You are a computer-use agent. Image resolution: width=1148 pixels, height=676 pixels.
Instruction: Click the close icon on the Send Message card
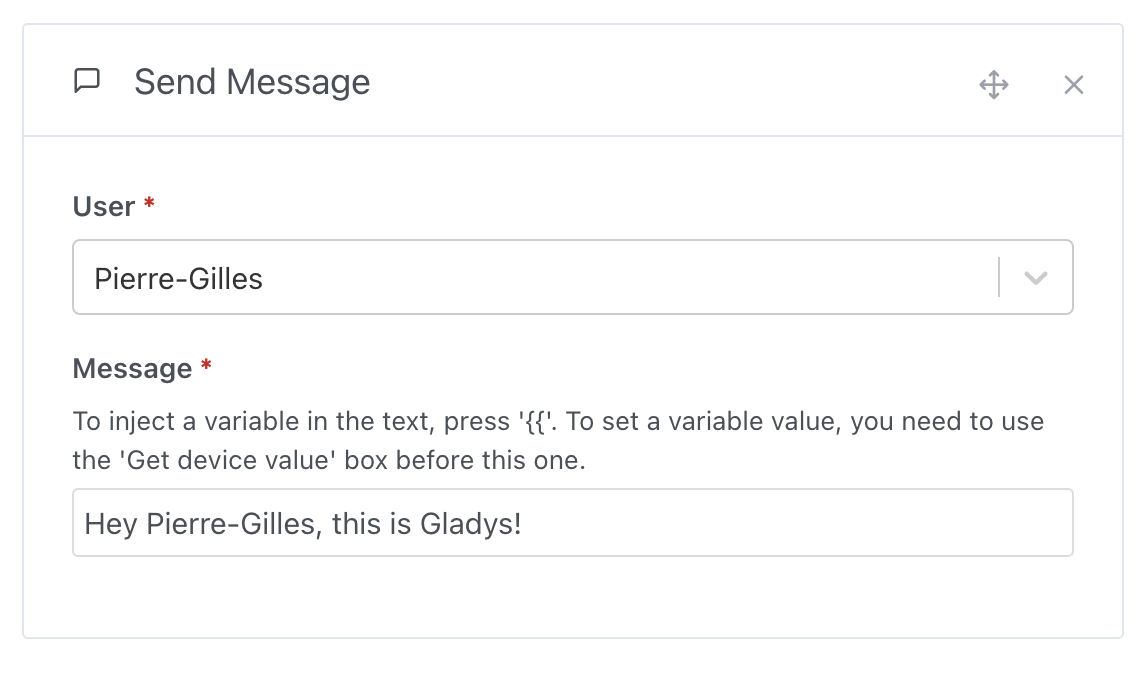coord(1073,84)
